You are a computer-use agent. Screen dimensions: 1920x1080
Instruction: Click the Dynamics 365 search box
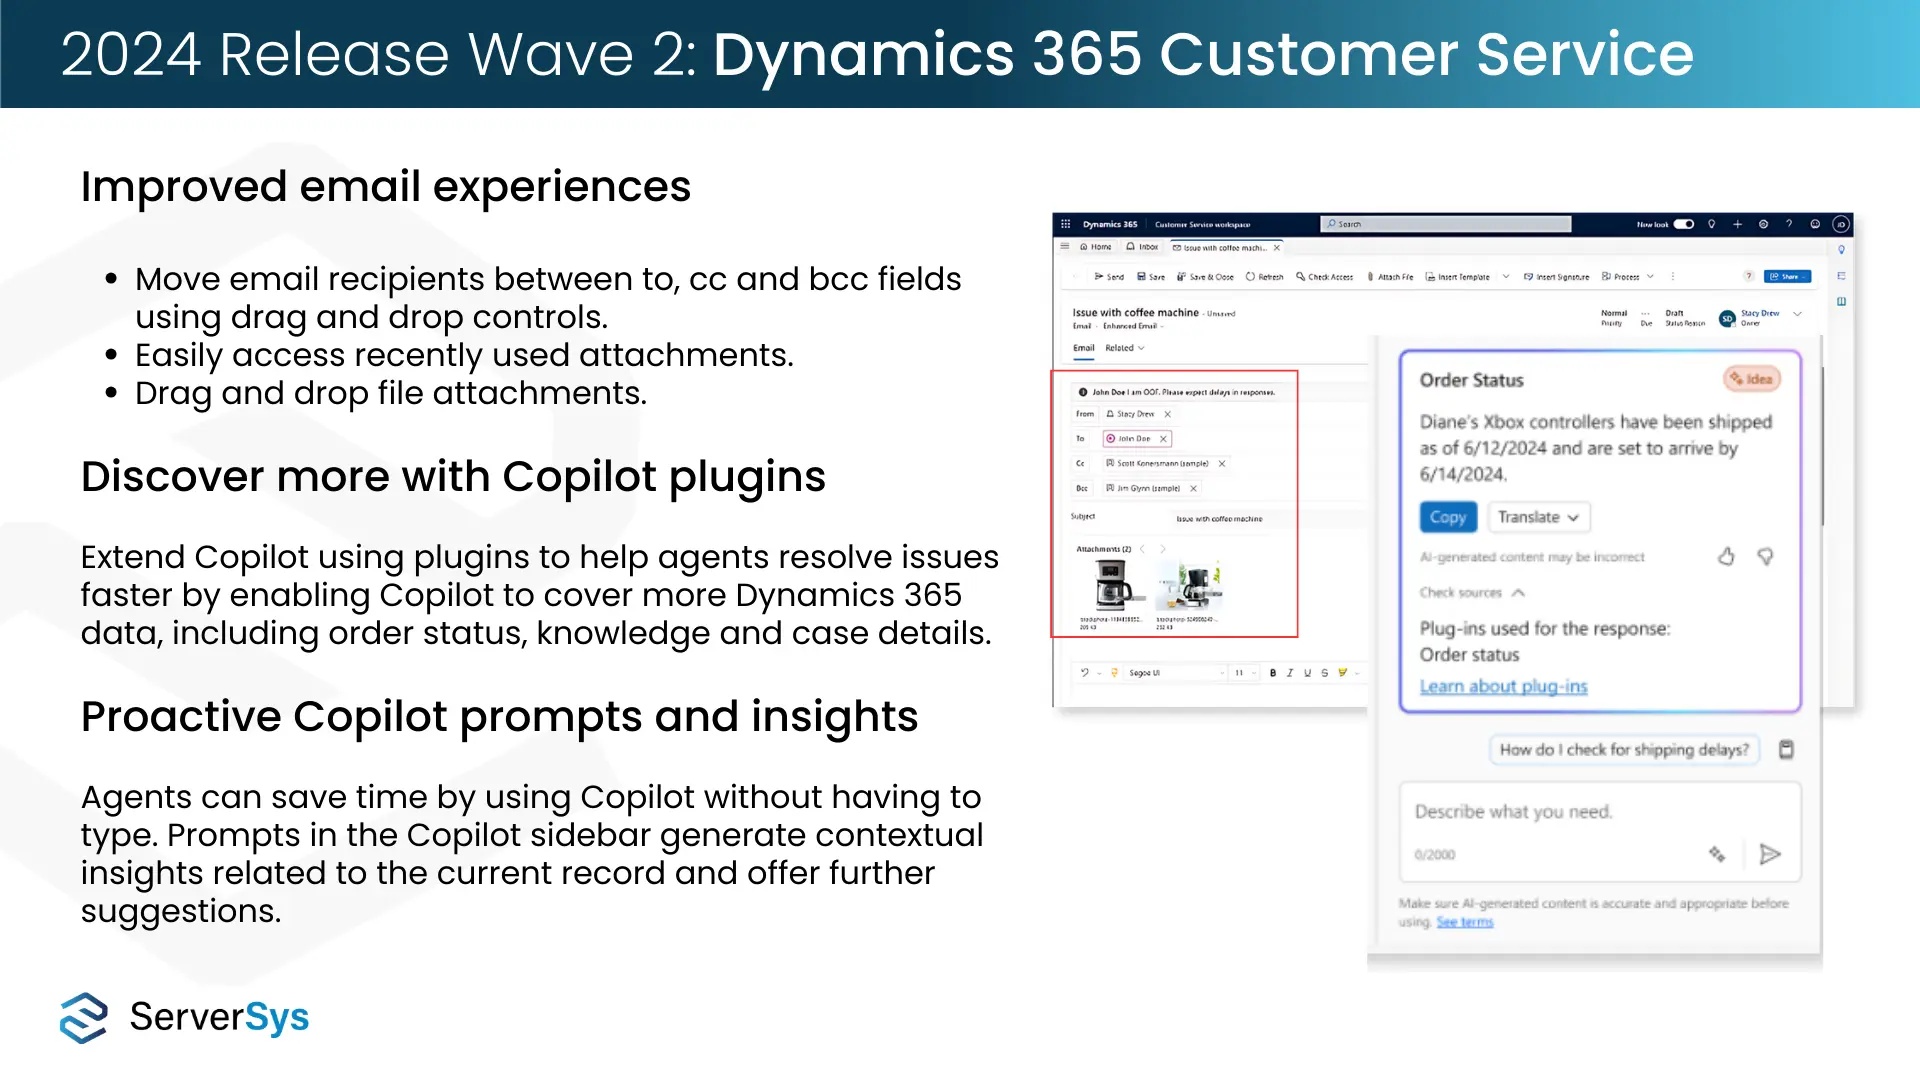point(1446,224)
